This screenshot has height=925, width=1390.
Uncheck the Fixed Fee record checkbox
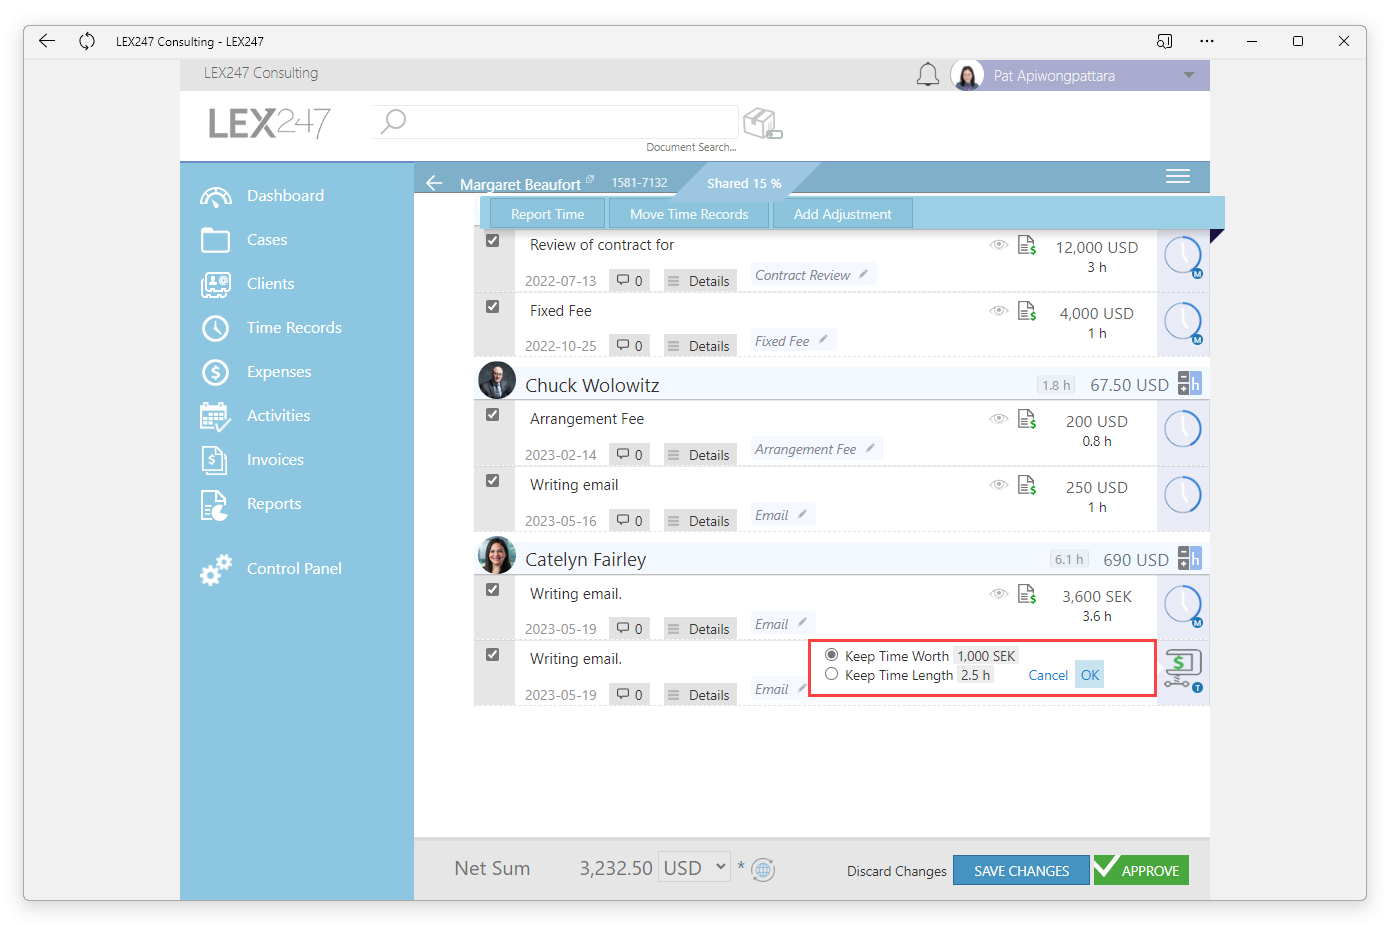coord(493,307)
